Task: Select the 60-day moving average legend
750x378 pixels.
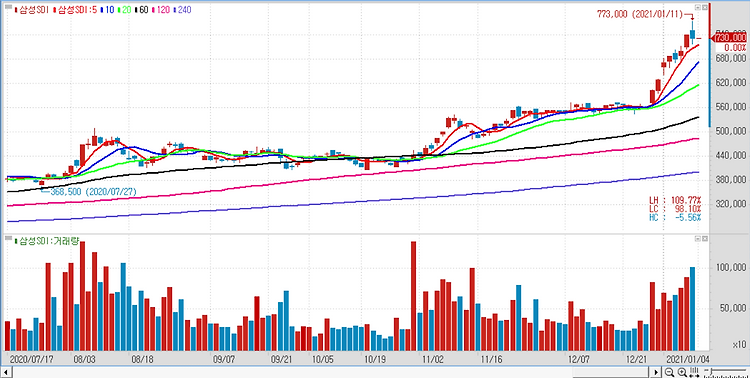Action: point(141,10)
